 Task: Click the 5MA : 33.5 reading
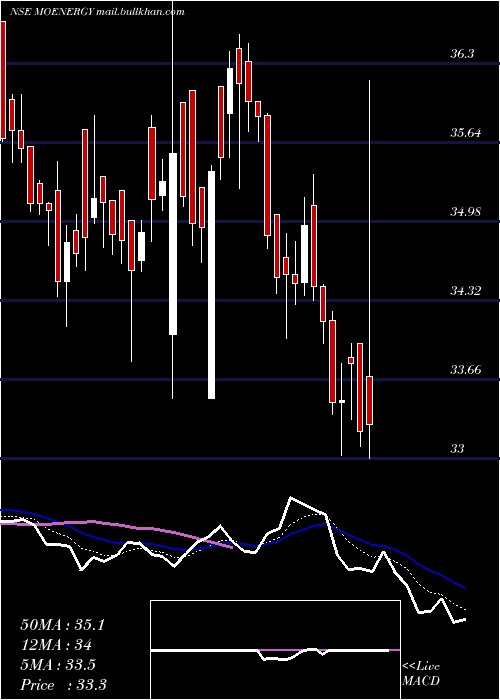58,665
